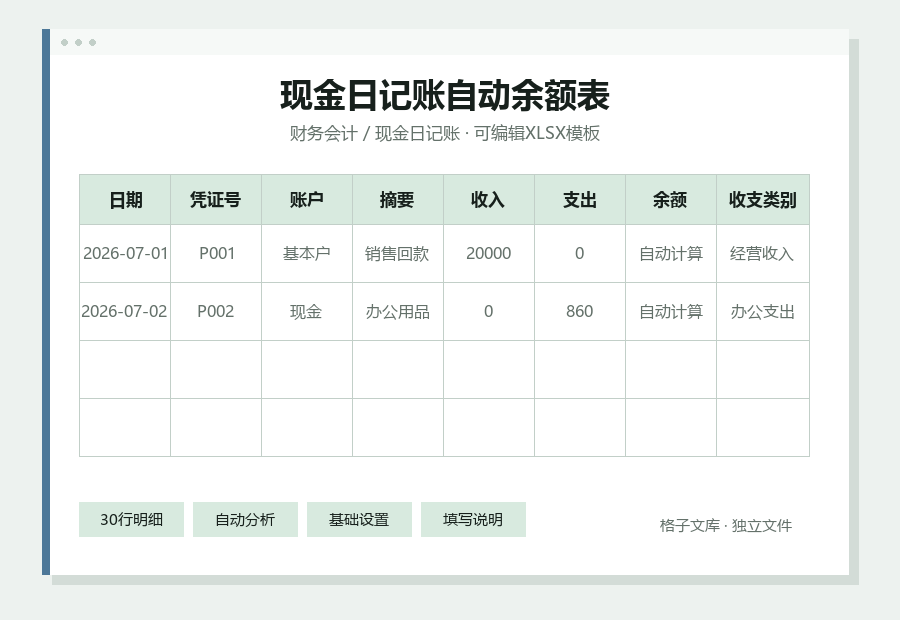Select the 基本户 account cell
The width and height of the screenshot is (900, 620).
point(307,253)
